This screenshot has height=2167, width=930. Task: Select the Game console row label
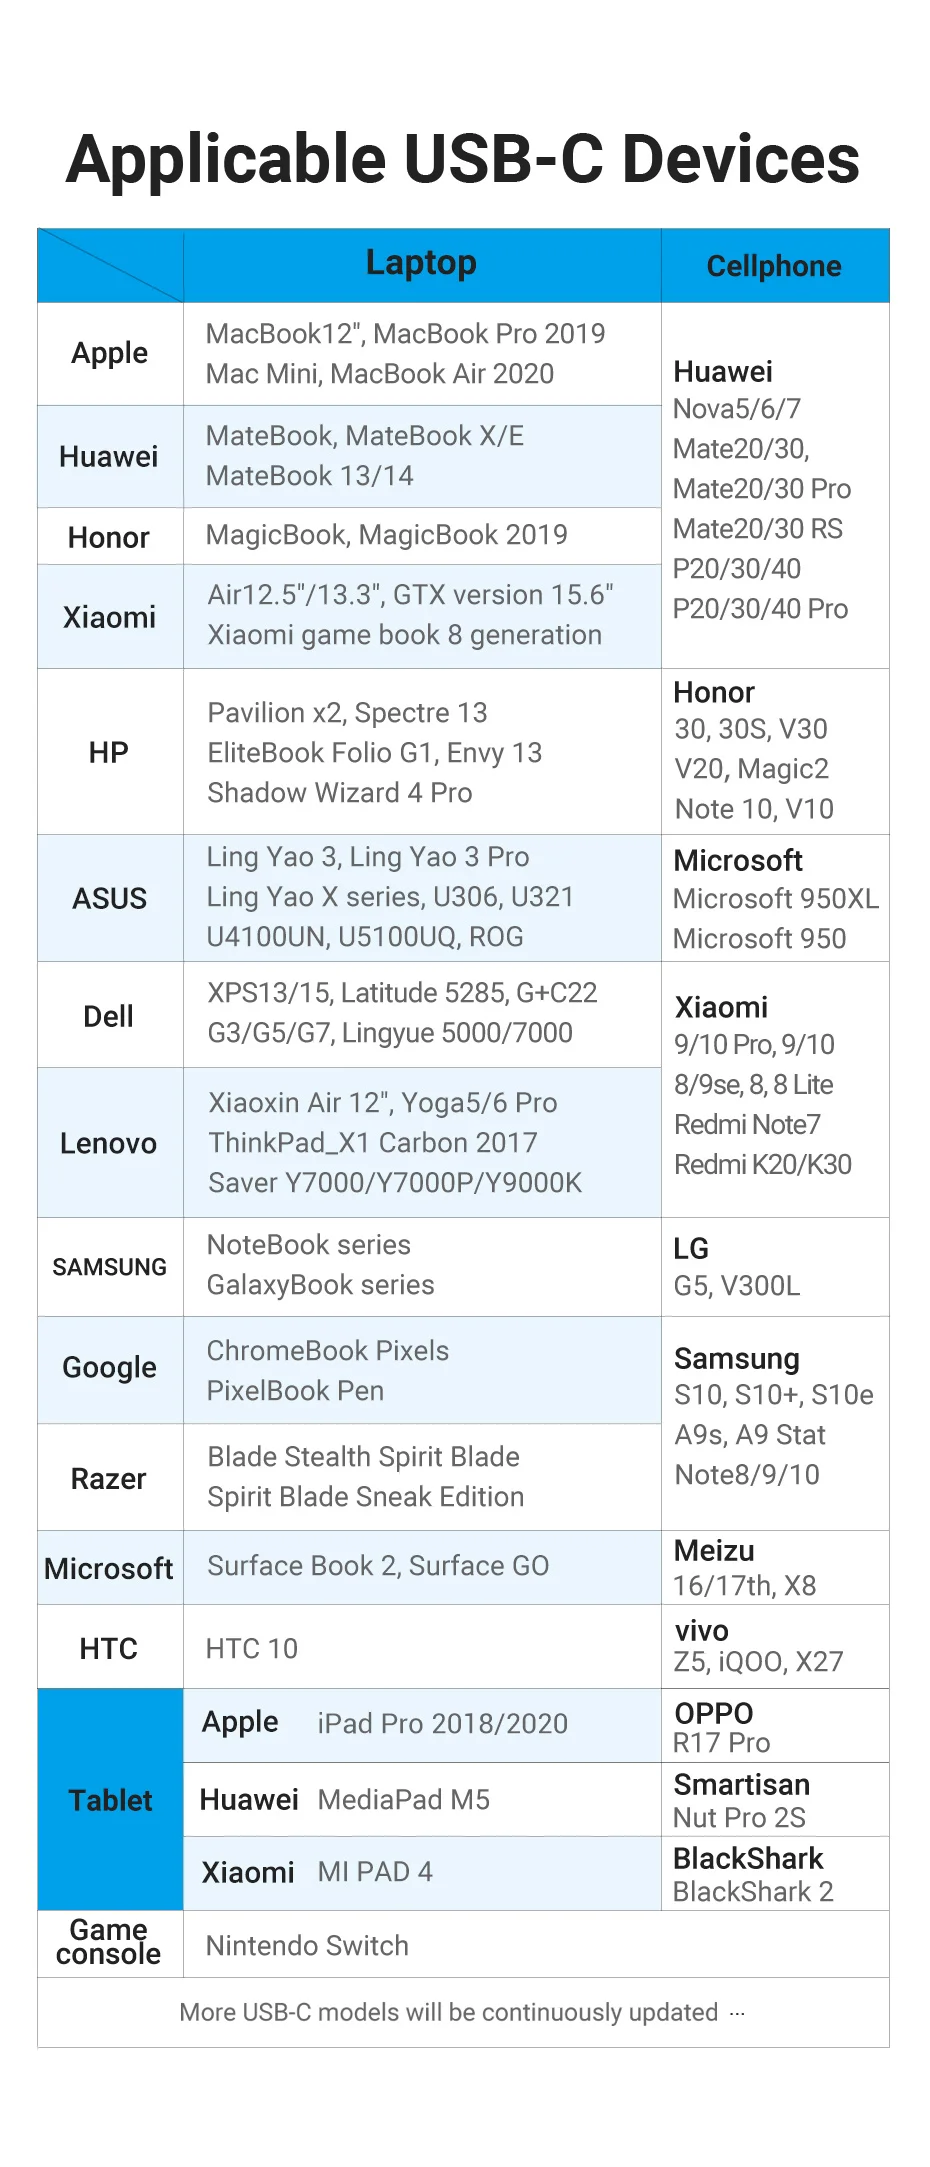(x=109, y=1942)
